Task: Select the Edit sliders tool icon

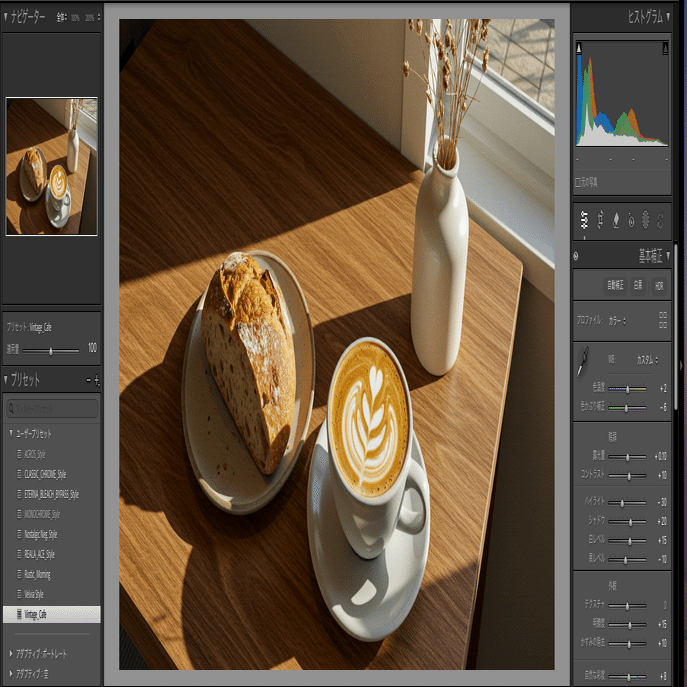Action: (x=584, y=220)
